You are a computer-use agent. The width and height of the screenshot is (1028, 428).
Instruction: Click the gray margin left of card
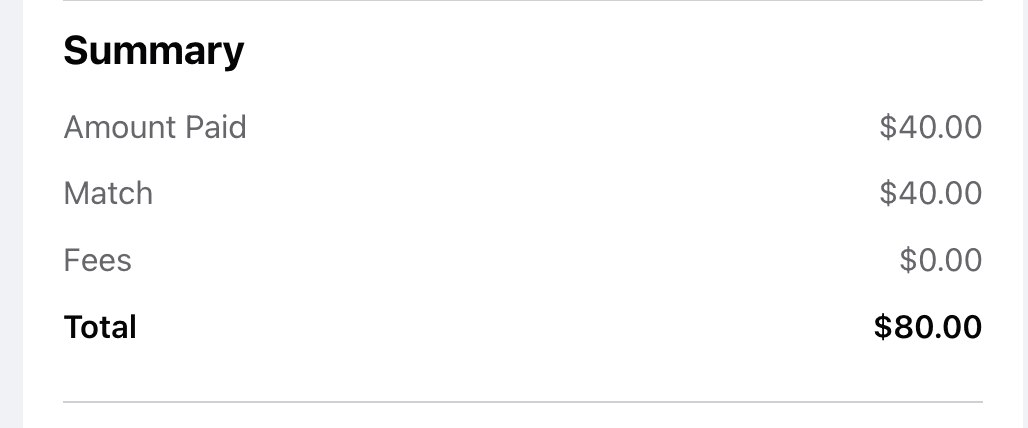(11, 214)
